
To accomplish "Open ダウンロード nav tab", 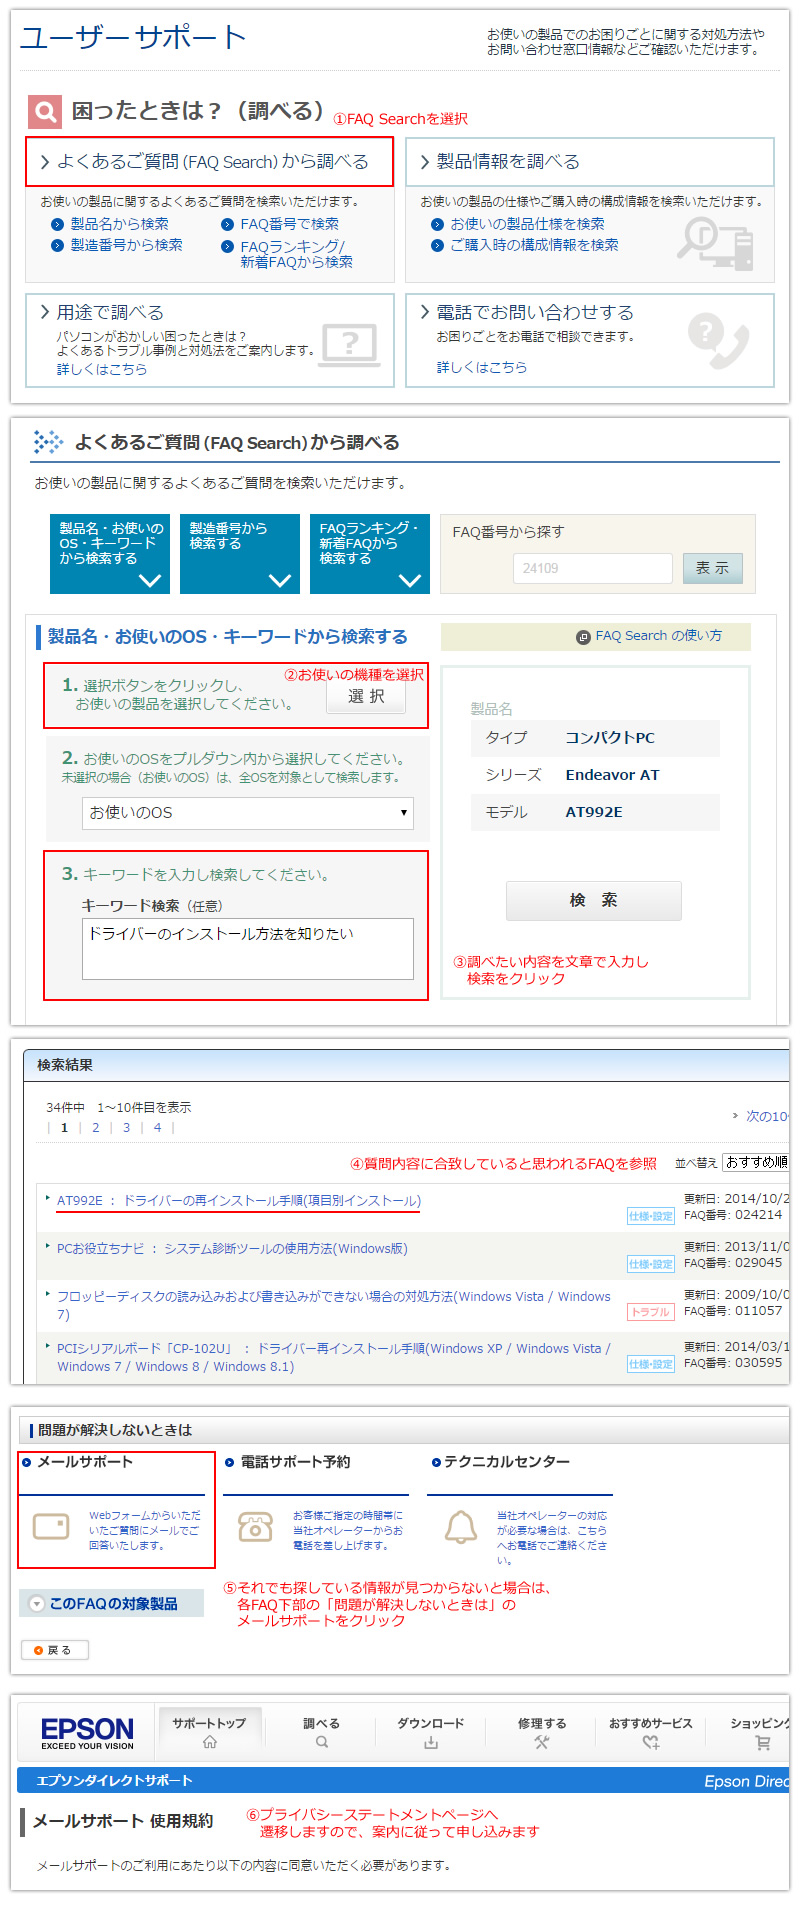I will point(431,1733).
